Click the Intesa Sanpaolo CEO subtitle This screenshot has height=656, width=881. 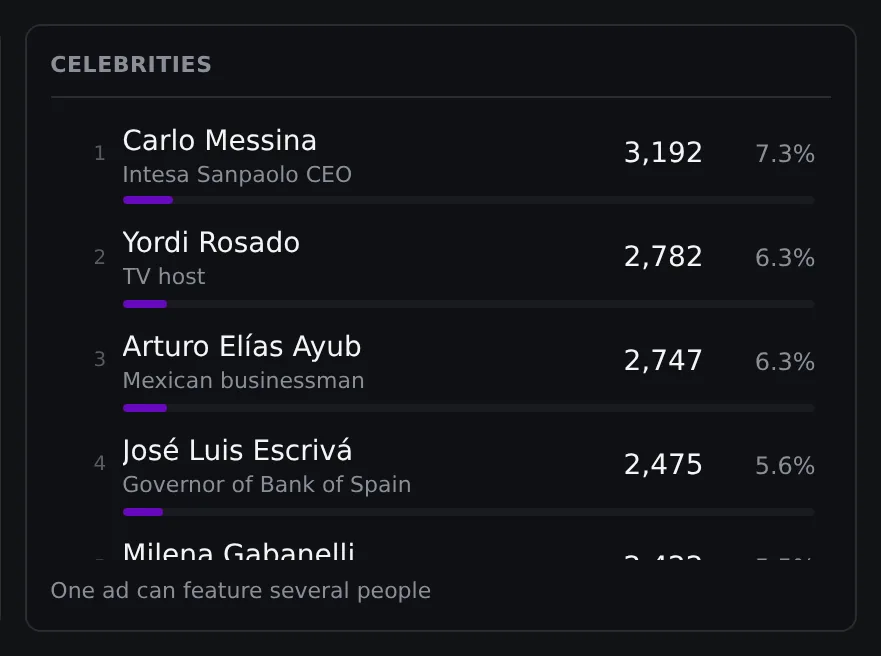(x=237, y=175)
